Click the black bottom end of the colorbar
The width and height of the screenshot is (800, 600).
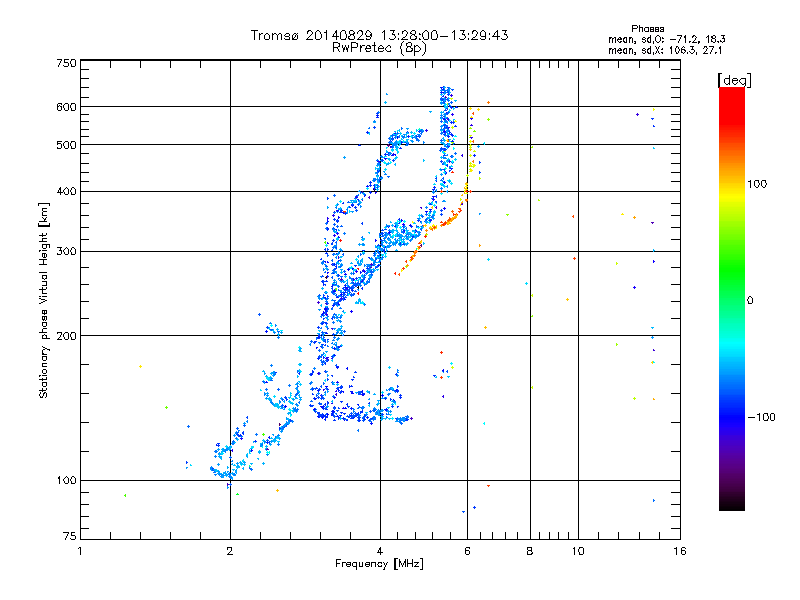(x=732, y=503)
